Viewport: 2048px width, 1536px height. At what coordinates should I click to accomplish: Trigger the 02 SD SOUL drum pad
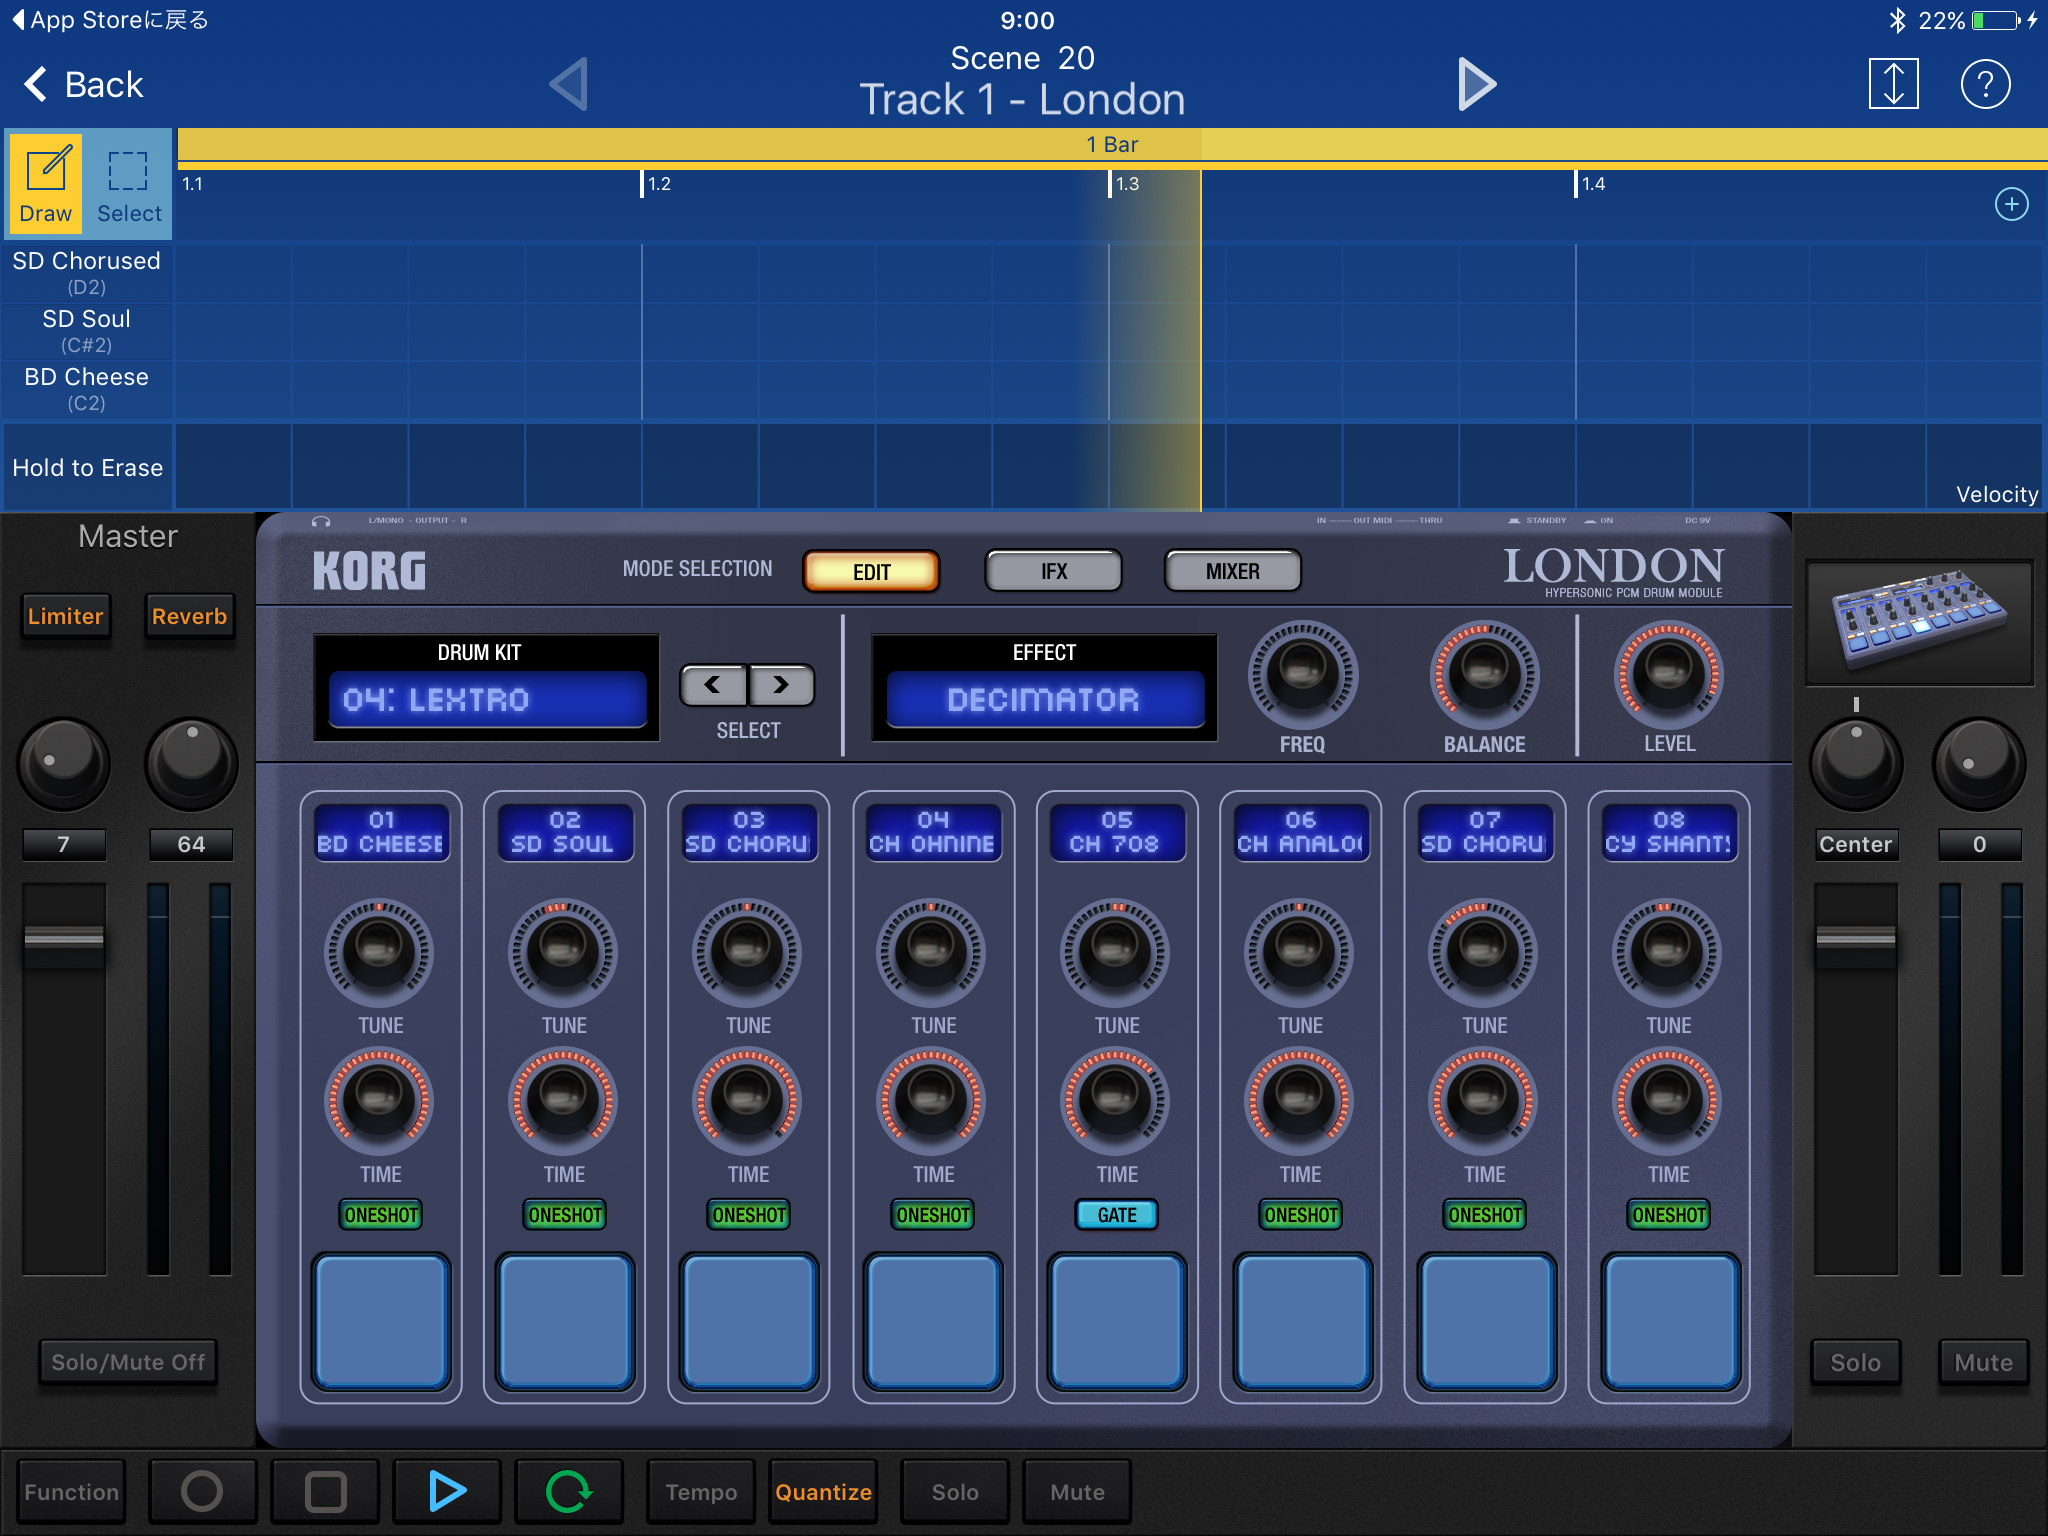565,1320
